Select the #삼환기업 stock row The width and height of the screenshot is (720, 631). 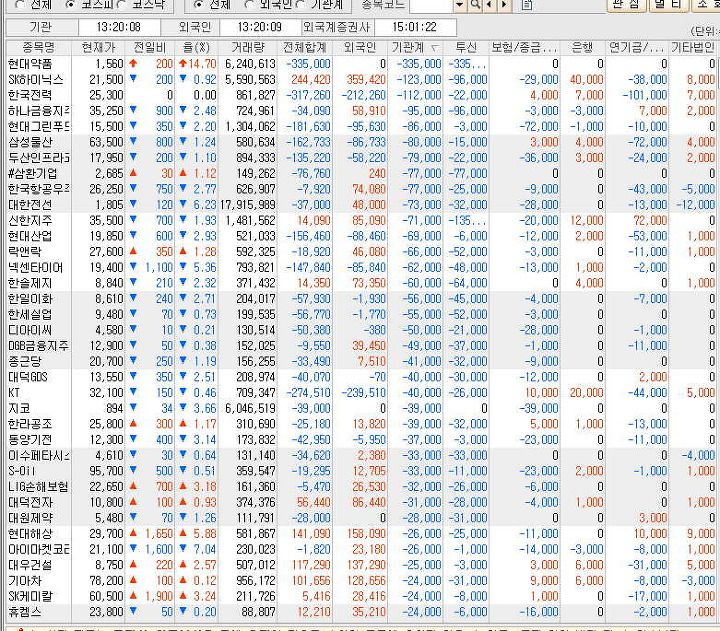tap(360, 173)
